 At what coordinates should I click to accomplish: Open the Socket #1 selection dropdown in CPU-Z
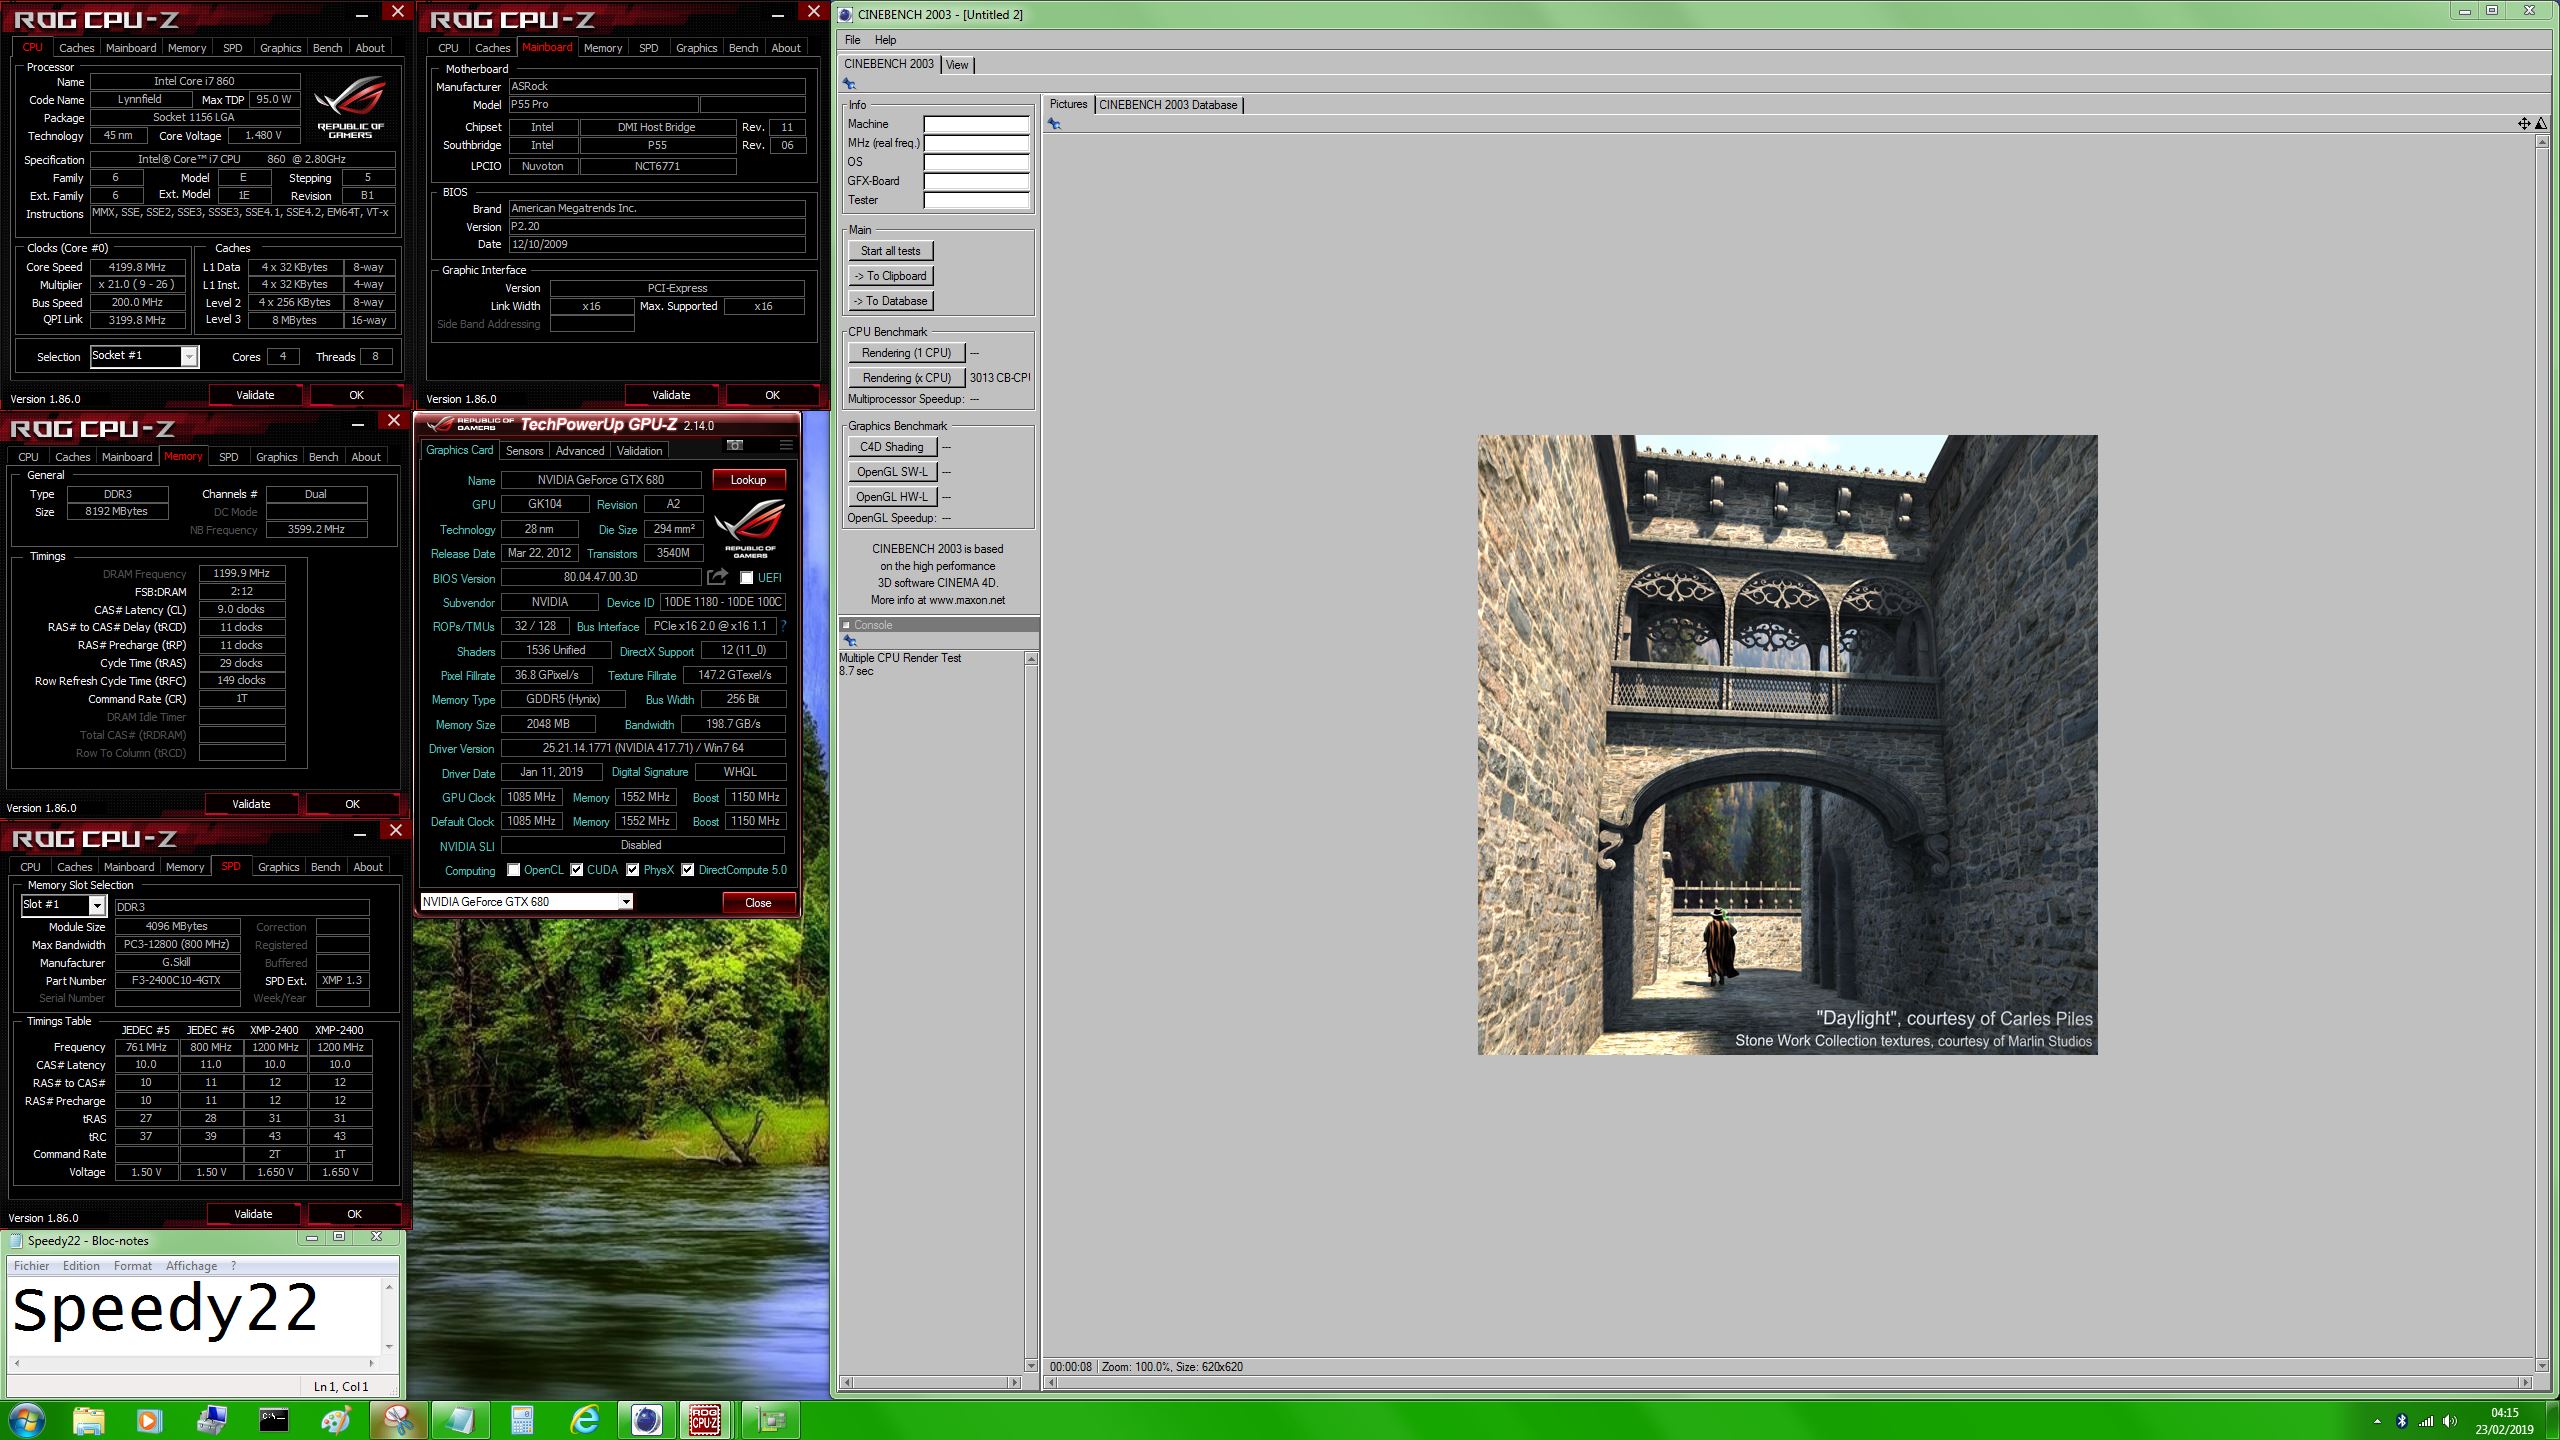coord(145,357)
